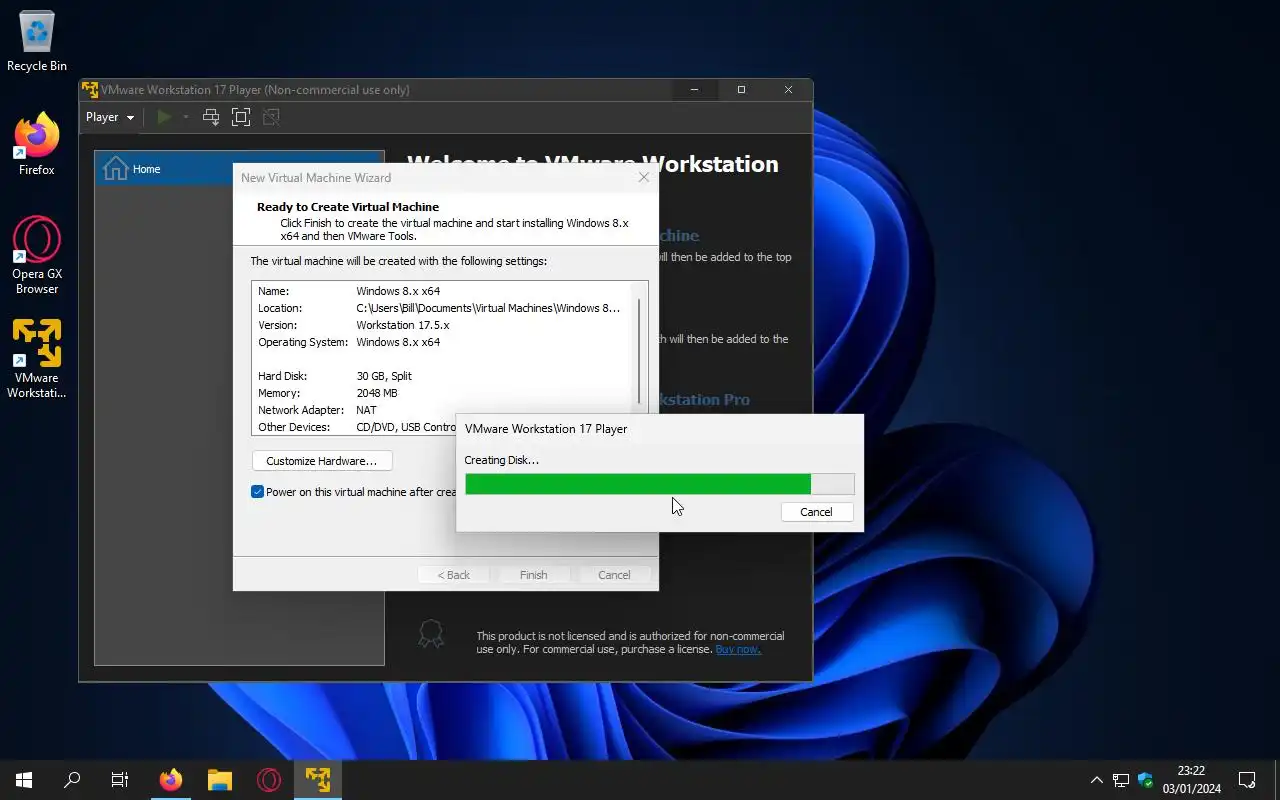Open VMware Workstation desktop shortcut
Screen dimensions: 1280x800
click(x=37, y=359)
